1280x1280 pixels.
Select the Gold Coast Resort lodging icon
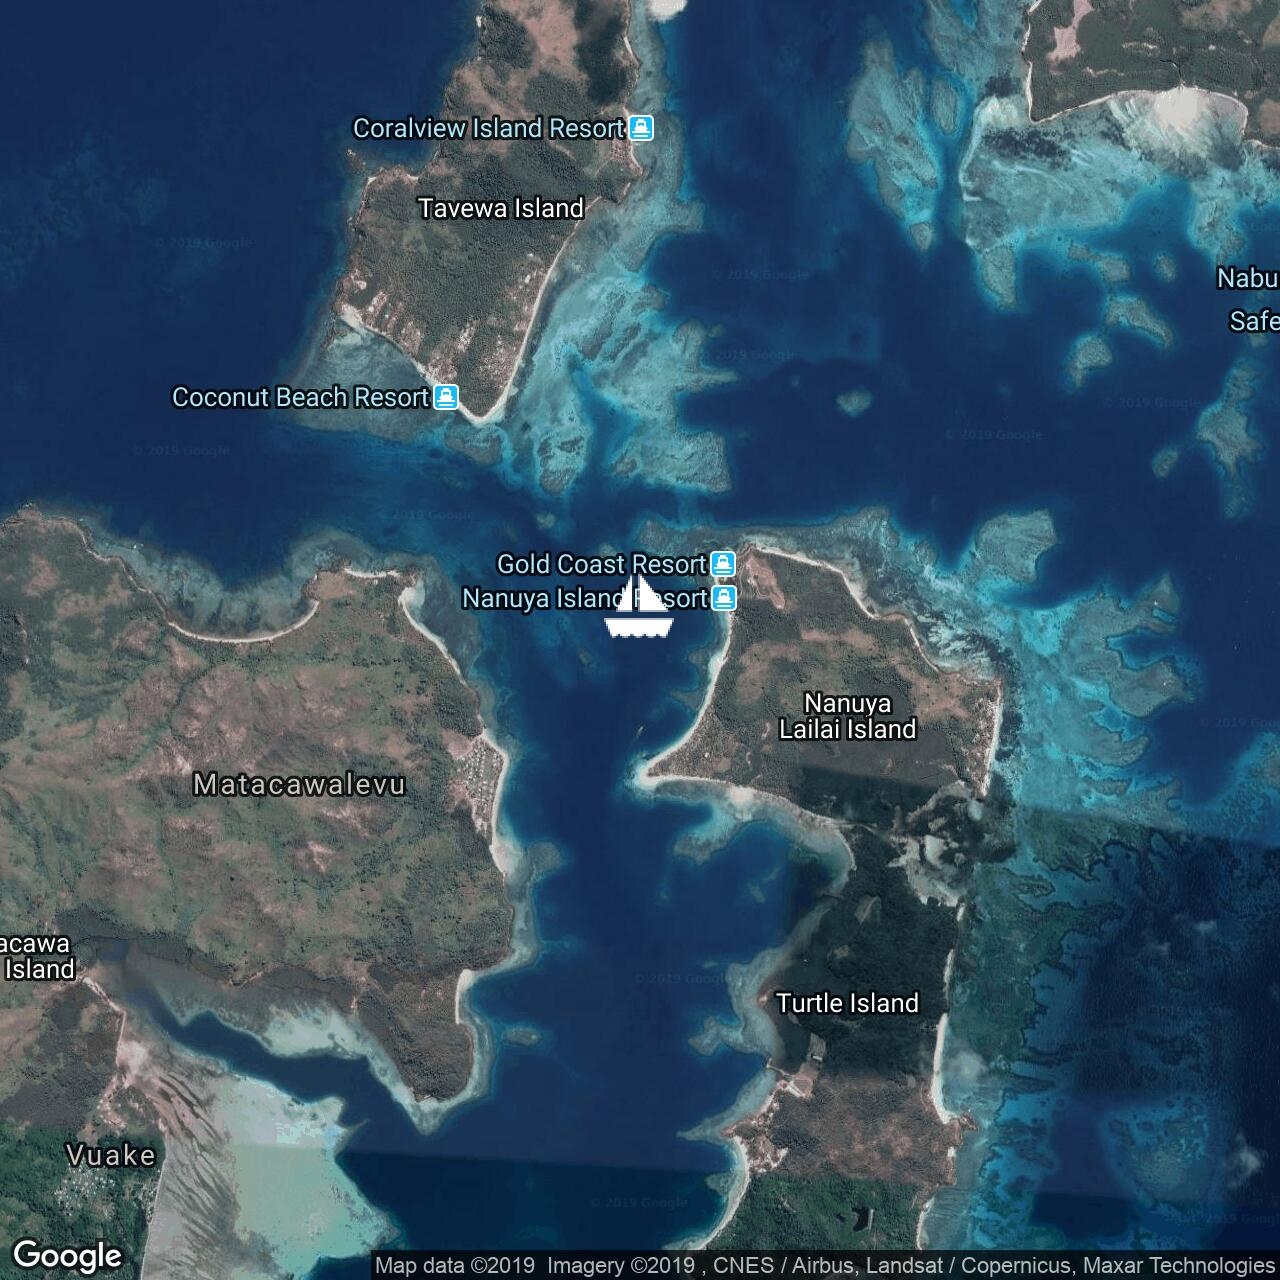pos(723,564)
